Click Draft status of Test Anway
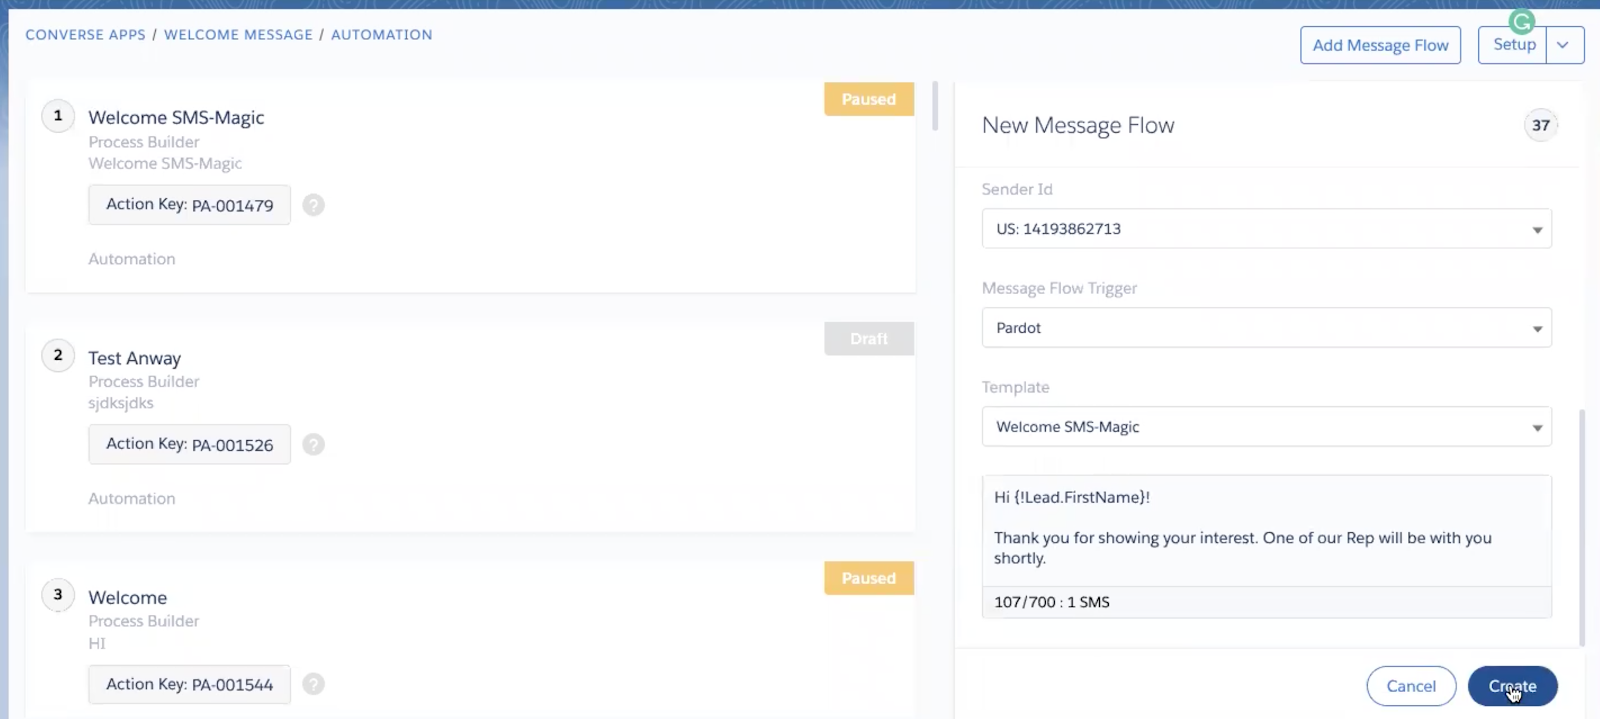1600x719 pixels. (868, 339)
